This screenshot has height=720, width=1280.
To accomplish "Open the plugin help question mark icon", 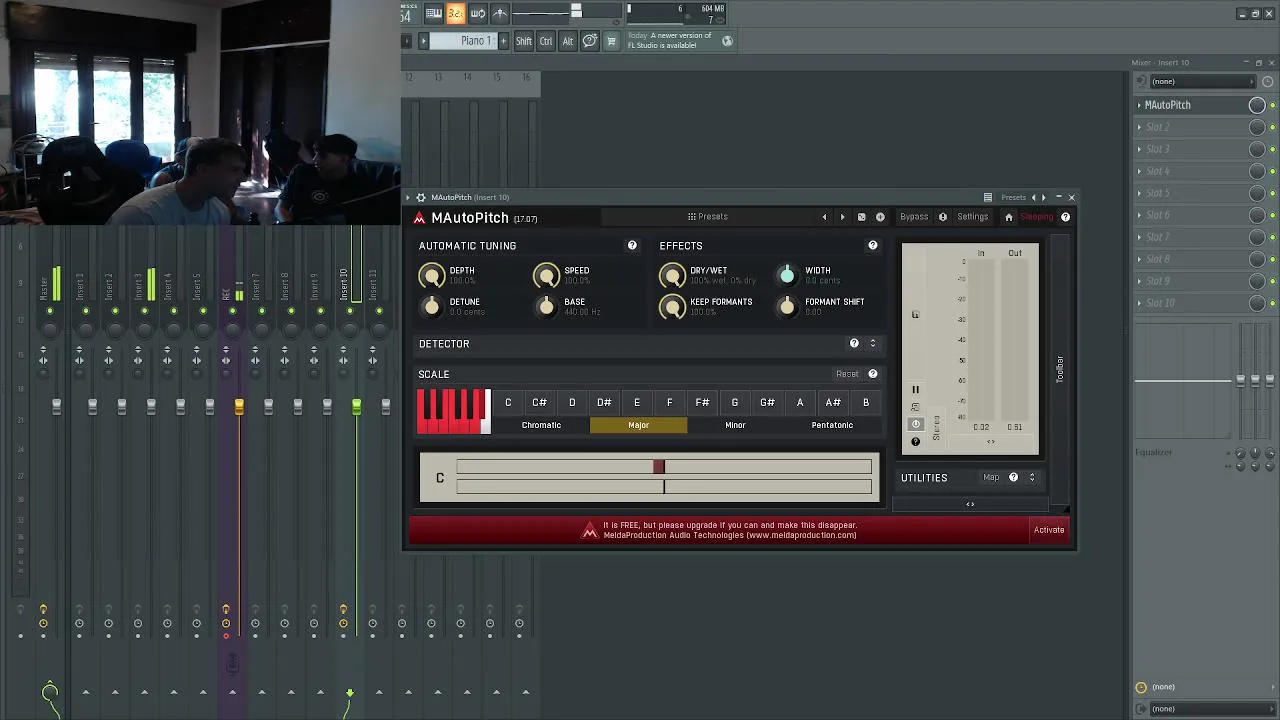I will pyautogui.click(x=1065, y=217).
